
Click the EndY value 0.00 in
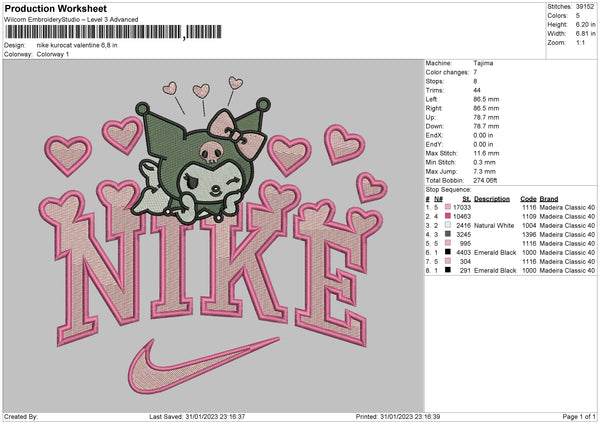click(x=483, y=144)
